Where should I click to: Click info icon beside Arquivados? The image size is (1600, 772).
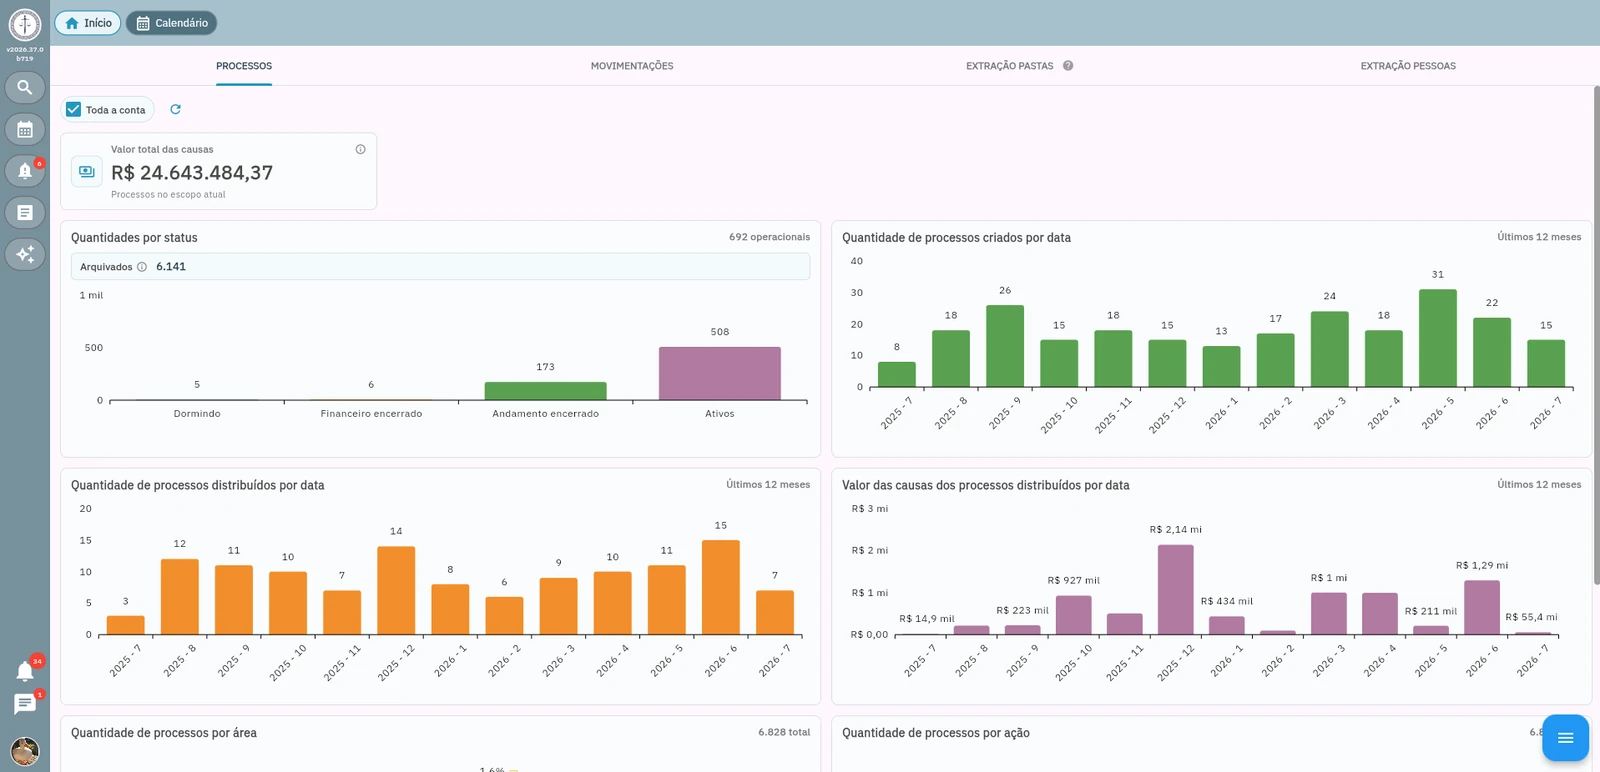[x=142, y=267]
